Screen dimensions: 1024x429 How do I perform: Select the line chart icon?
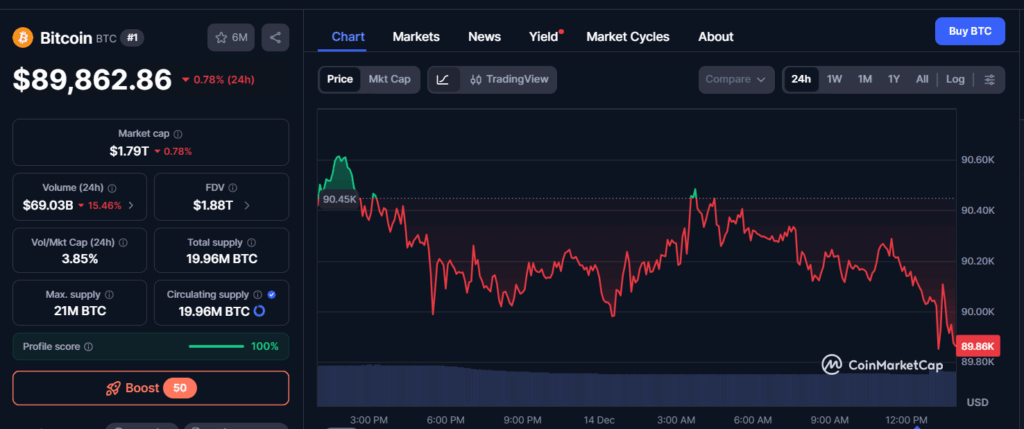tap(443, 79)
